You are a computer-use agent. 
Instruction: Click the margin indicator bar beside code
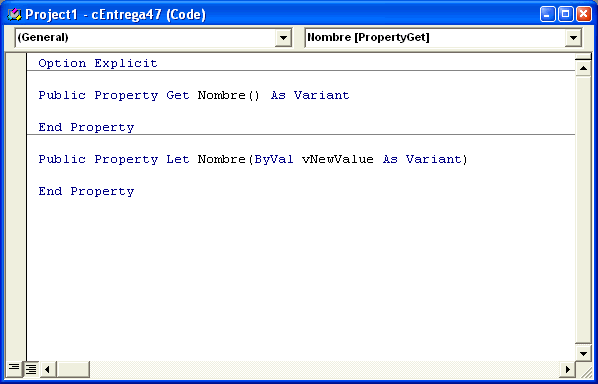(16, 206)
